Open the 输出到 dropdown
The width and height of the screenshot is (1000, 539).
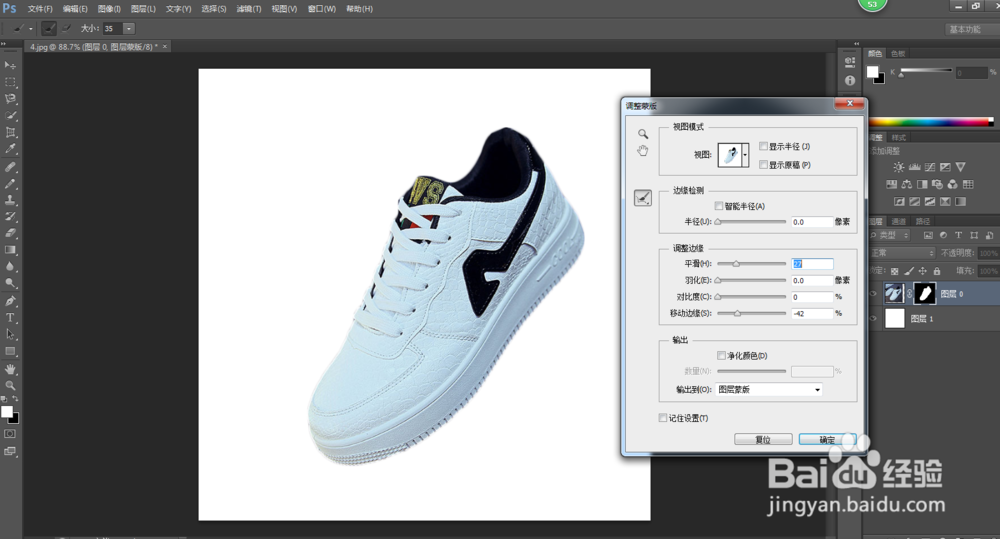[768, 390]
